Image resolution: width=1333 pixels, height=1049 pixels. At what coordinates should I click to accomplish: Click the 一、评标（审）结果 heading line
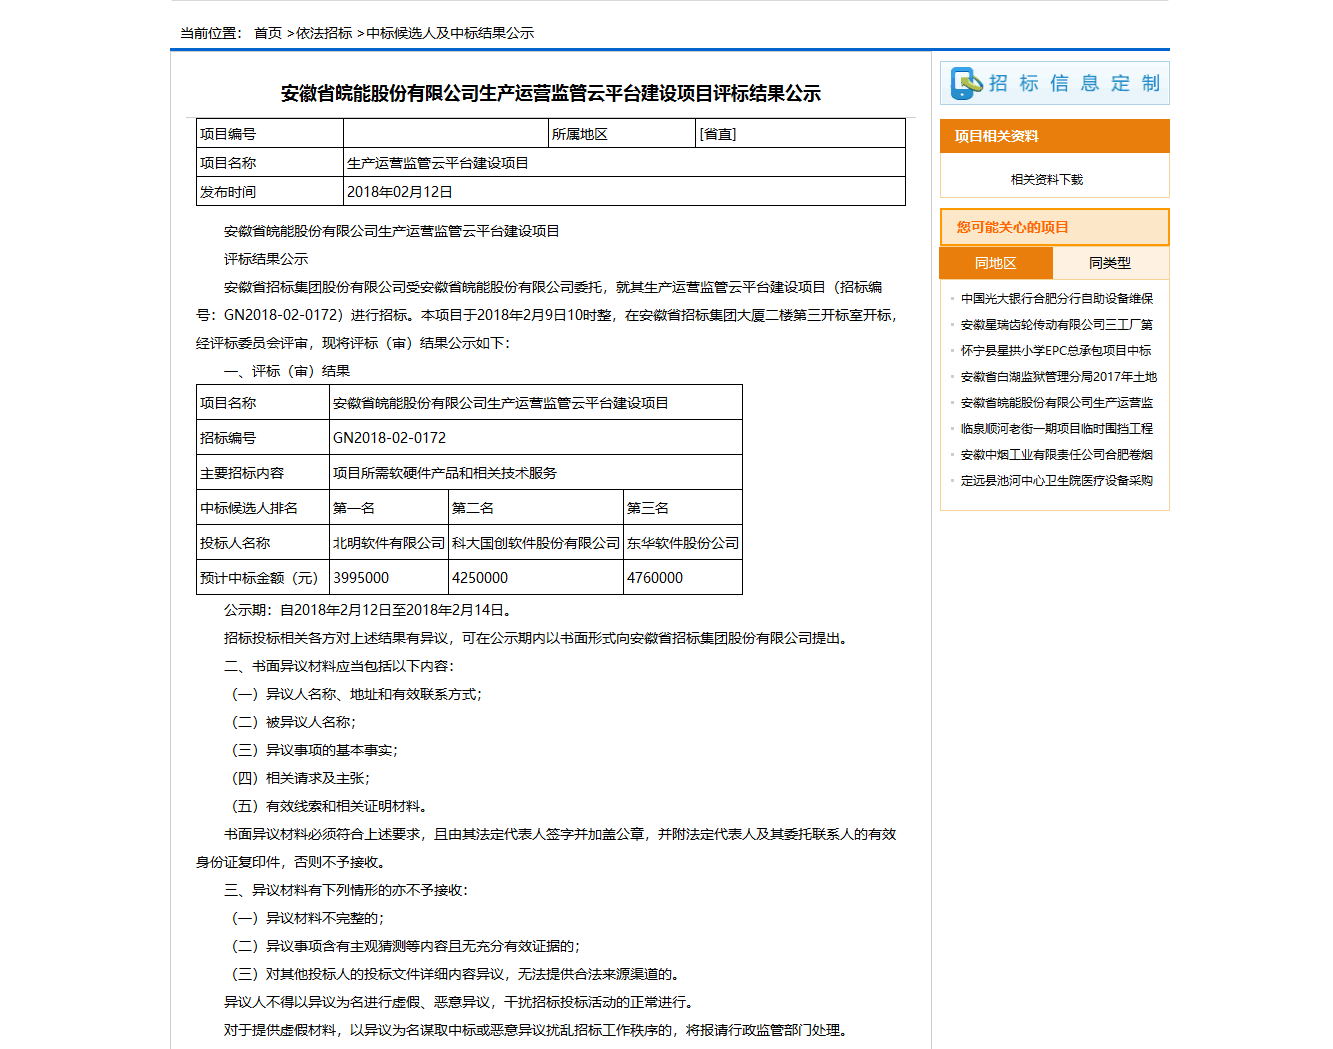pos(287,371)
